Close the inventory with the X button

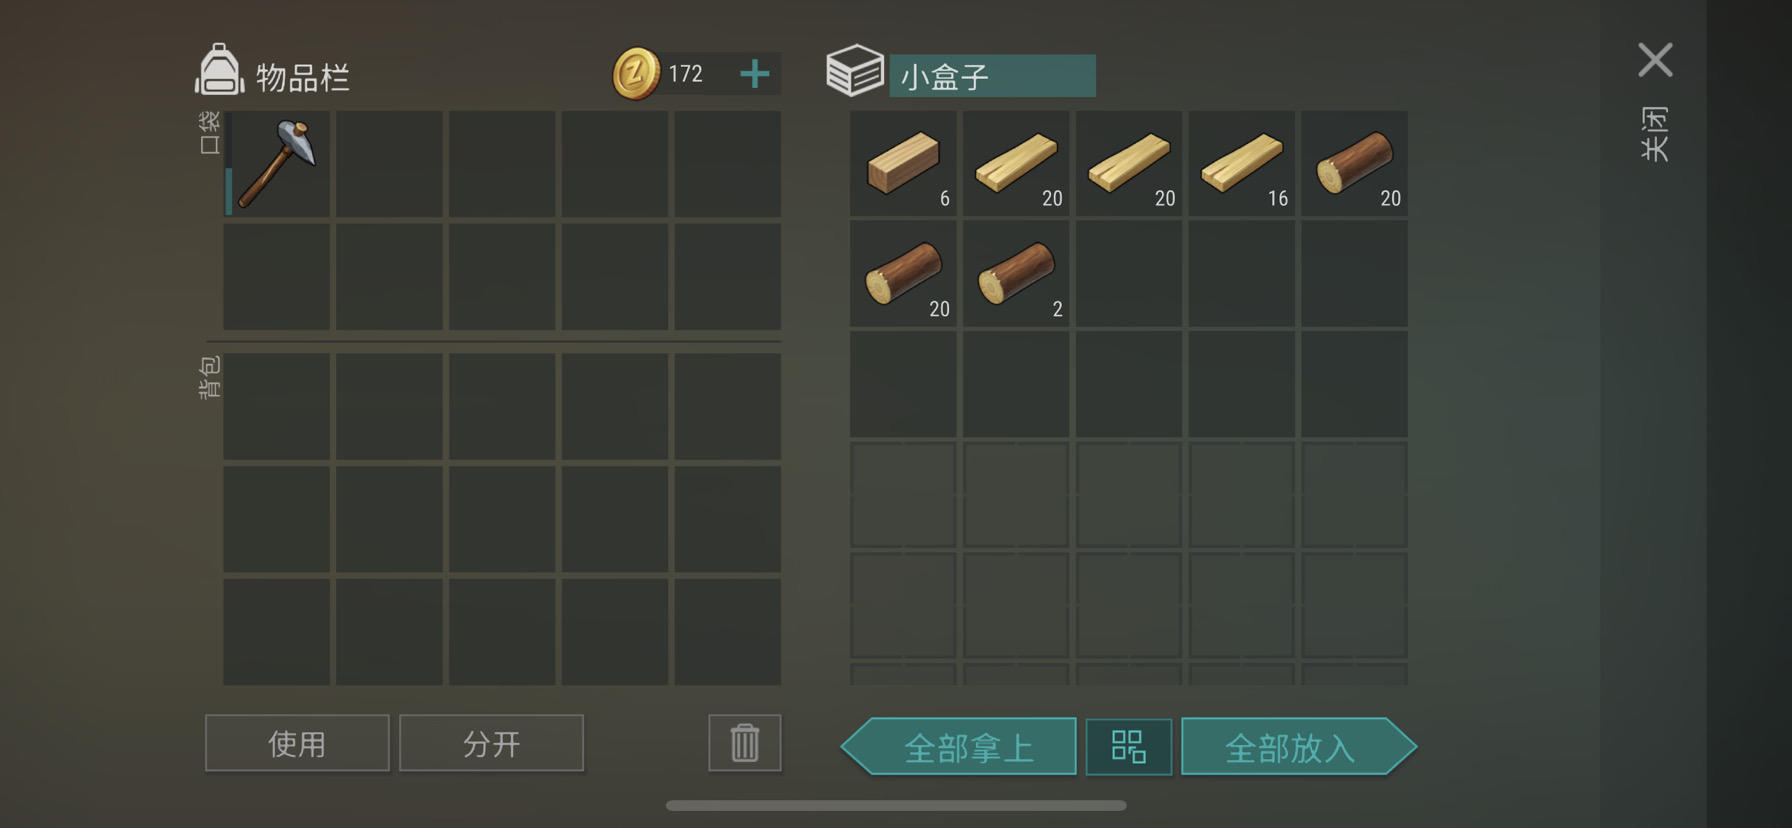[1655, 60]
